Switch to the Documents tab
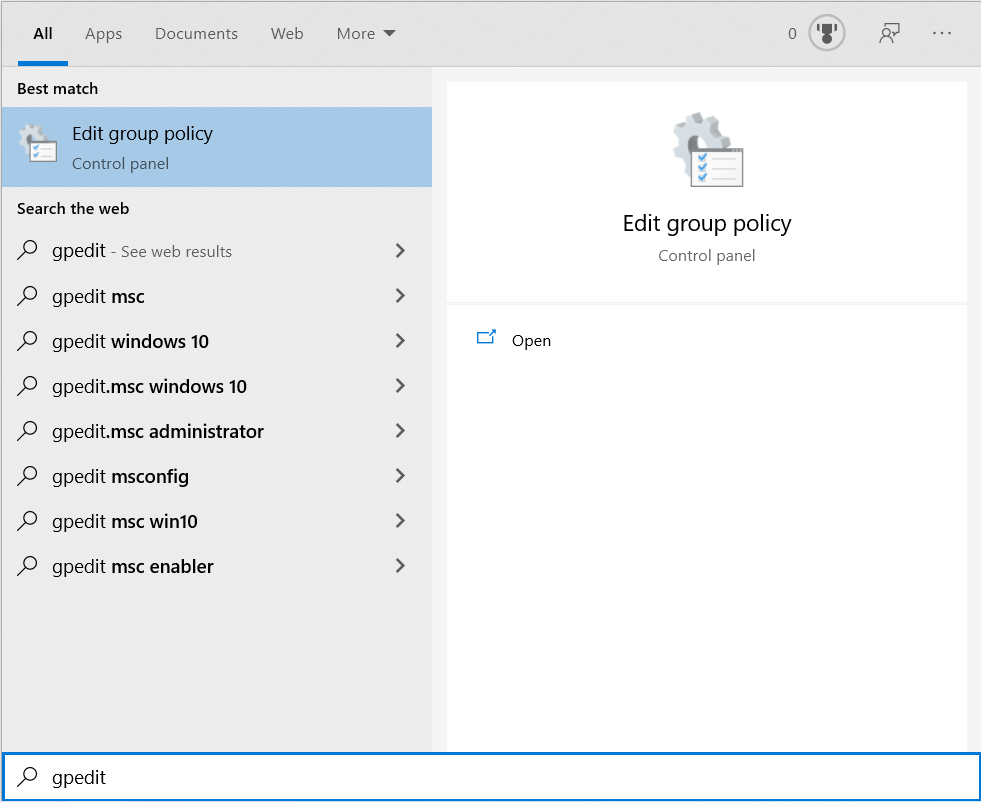 pyautogui.click(x=196, y=33)
